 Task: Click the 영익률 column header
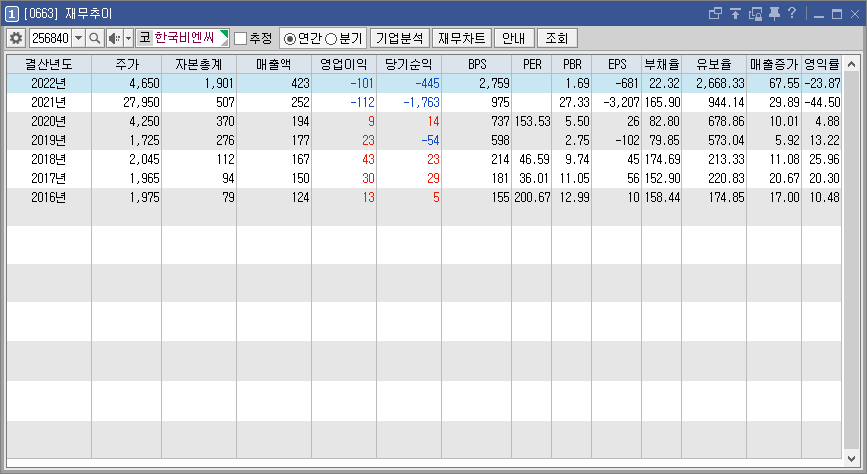point(821,64)
